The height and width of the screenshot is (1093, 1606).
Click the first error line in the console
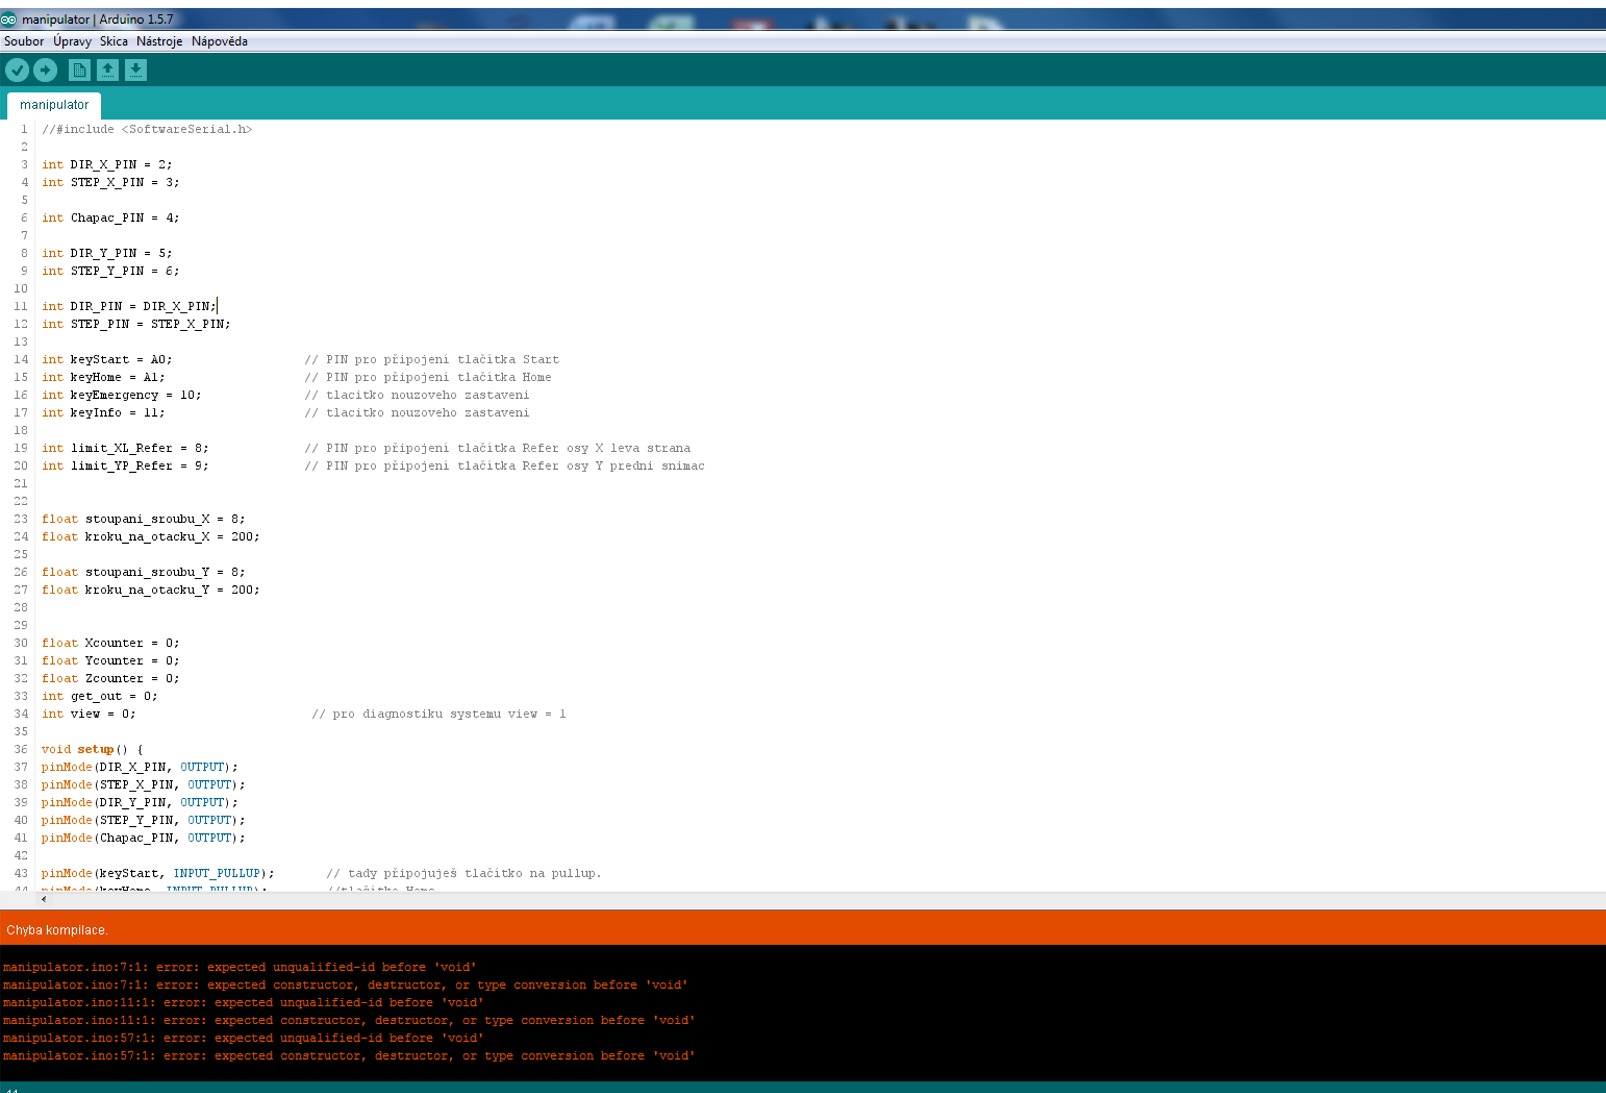239,967
